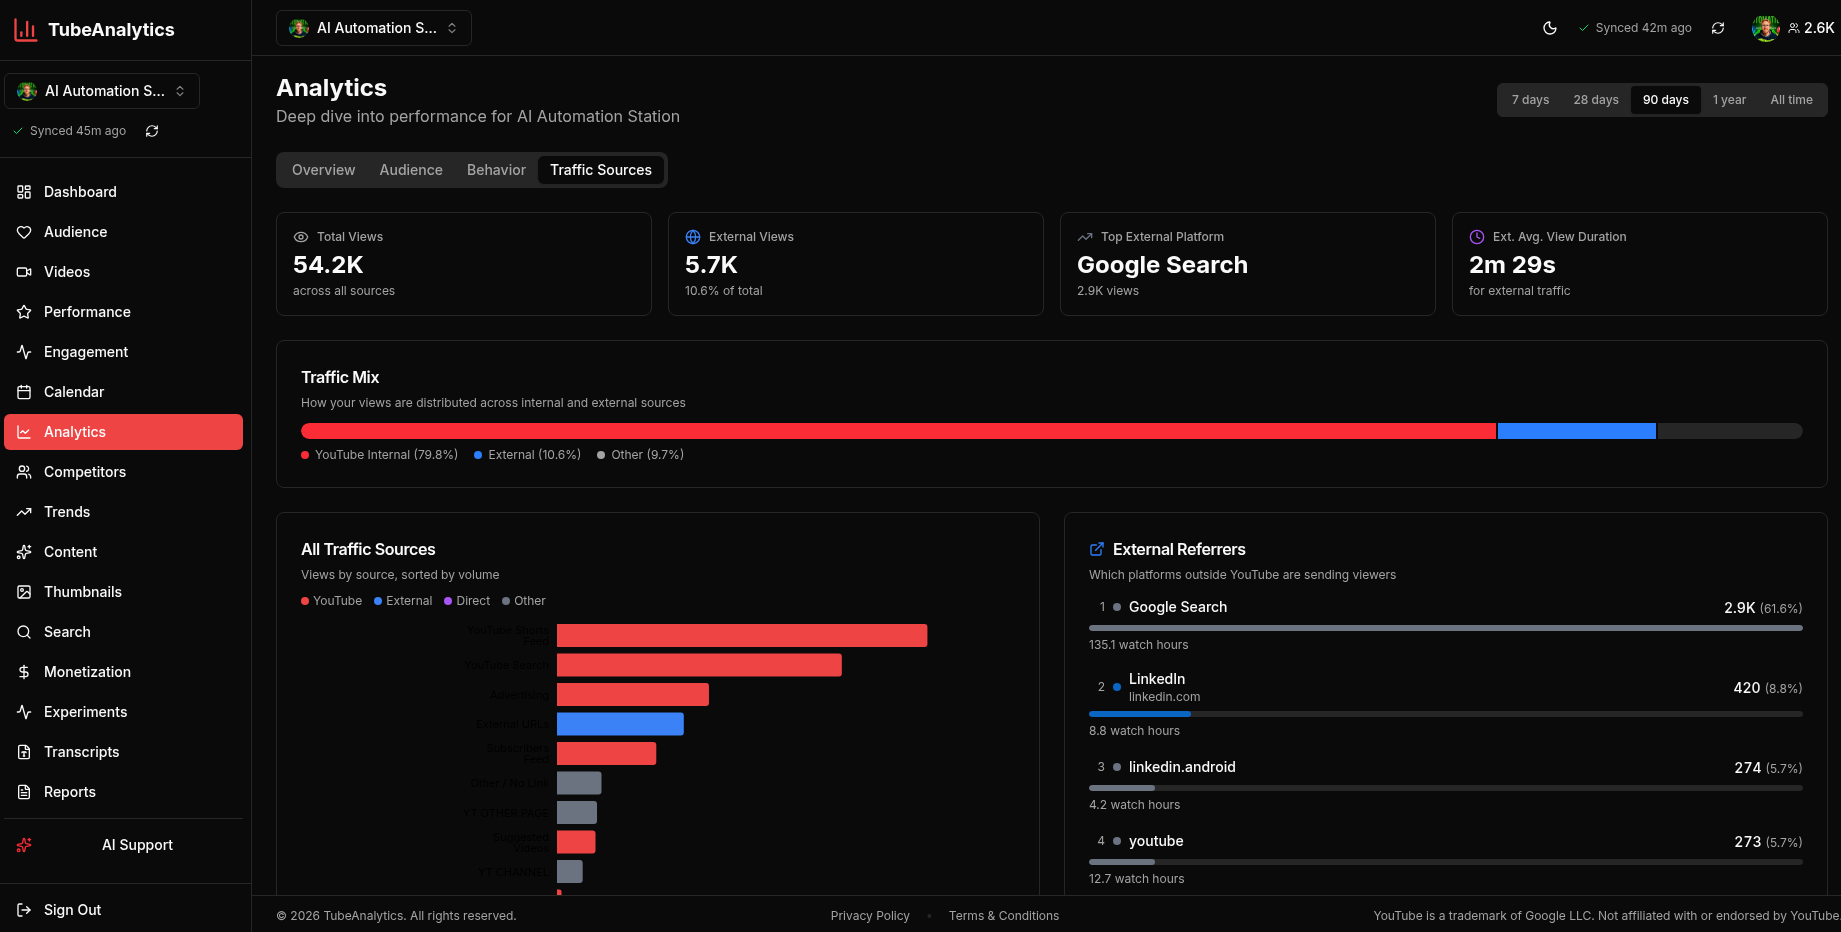Refresh sync using the sidebar refresh icon

tap(151, 130)
